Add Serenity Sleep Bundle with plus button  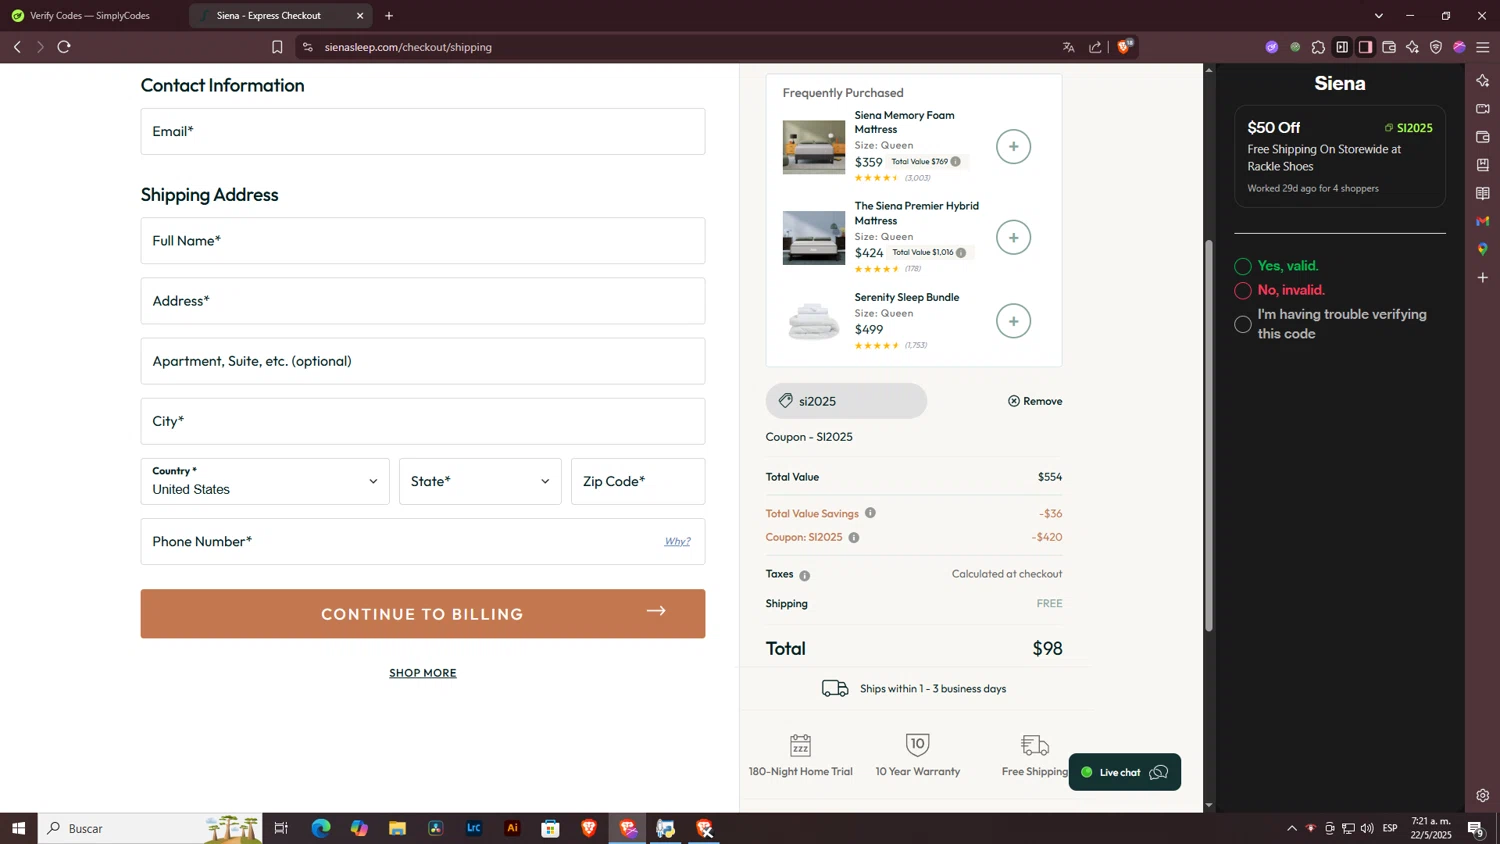(x=1013, y=321)
